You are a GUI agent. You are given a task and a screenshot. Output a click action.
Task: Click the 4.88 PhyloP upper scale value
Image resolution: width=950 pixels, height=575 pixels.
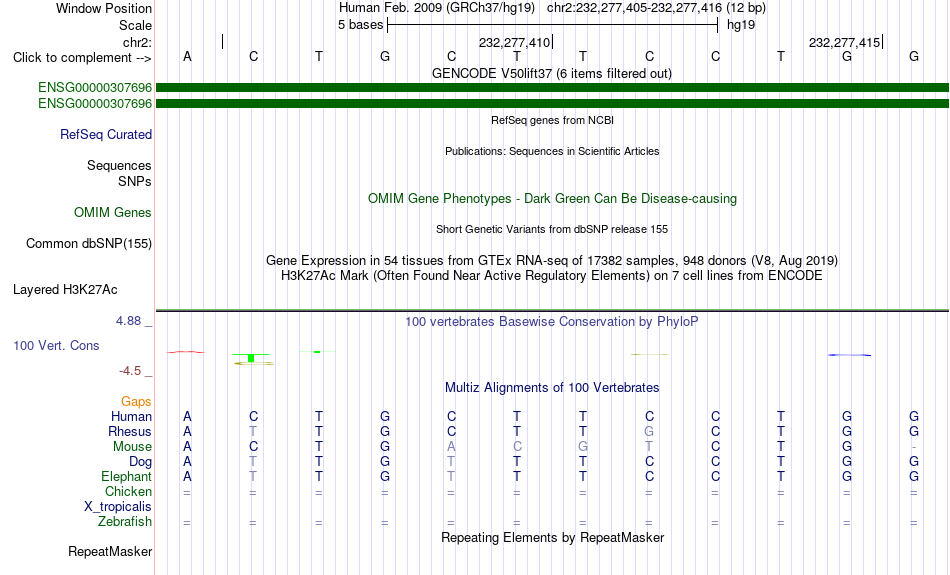click(x=128, y=321)
